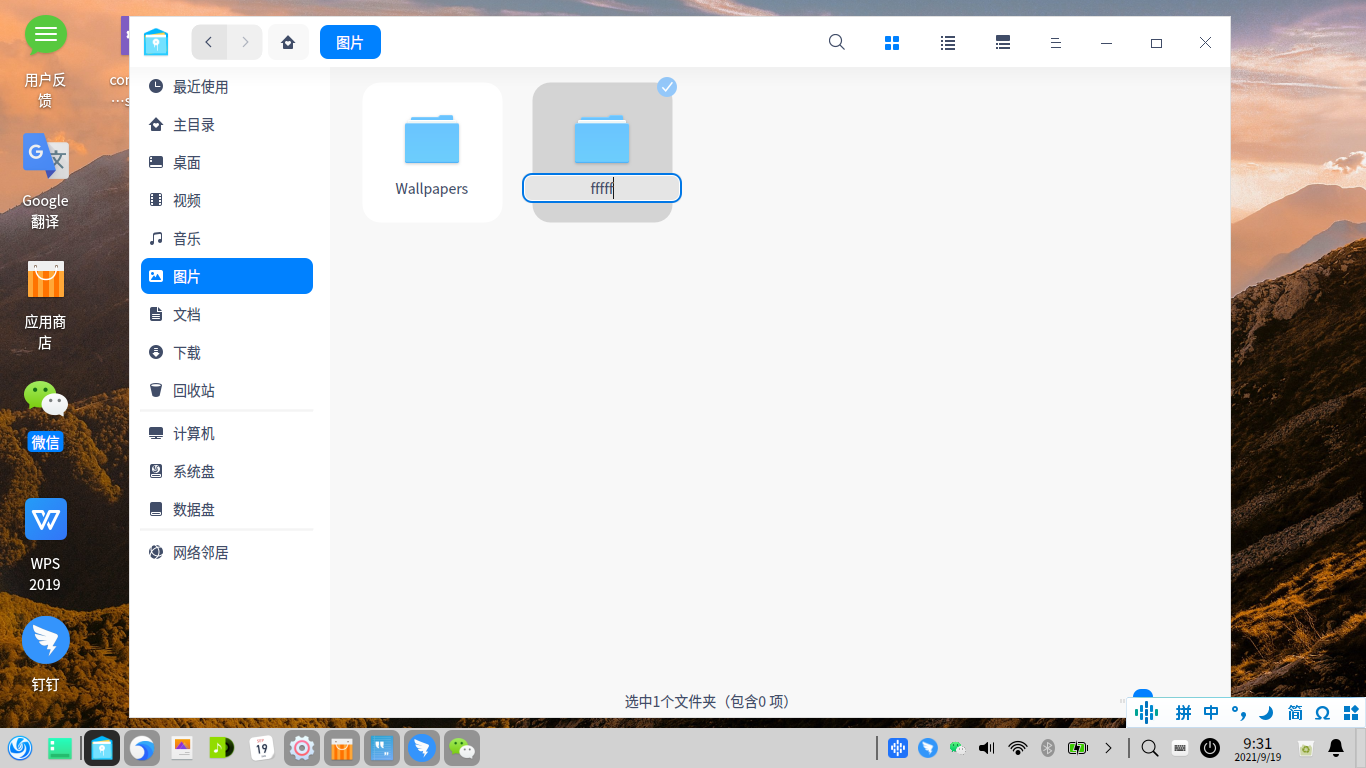The width and height of the screenshot is (1366, 768).
Task: Switch to list view
Action: click(x=948, y=43)
